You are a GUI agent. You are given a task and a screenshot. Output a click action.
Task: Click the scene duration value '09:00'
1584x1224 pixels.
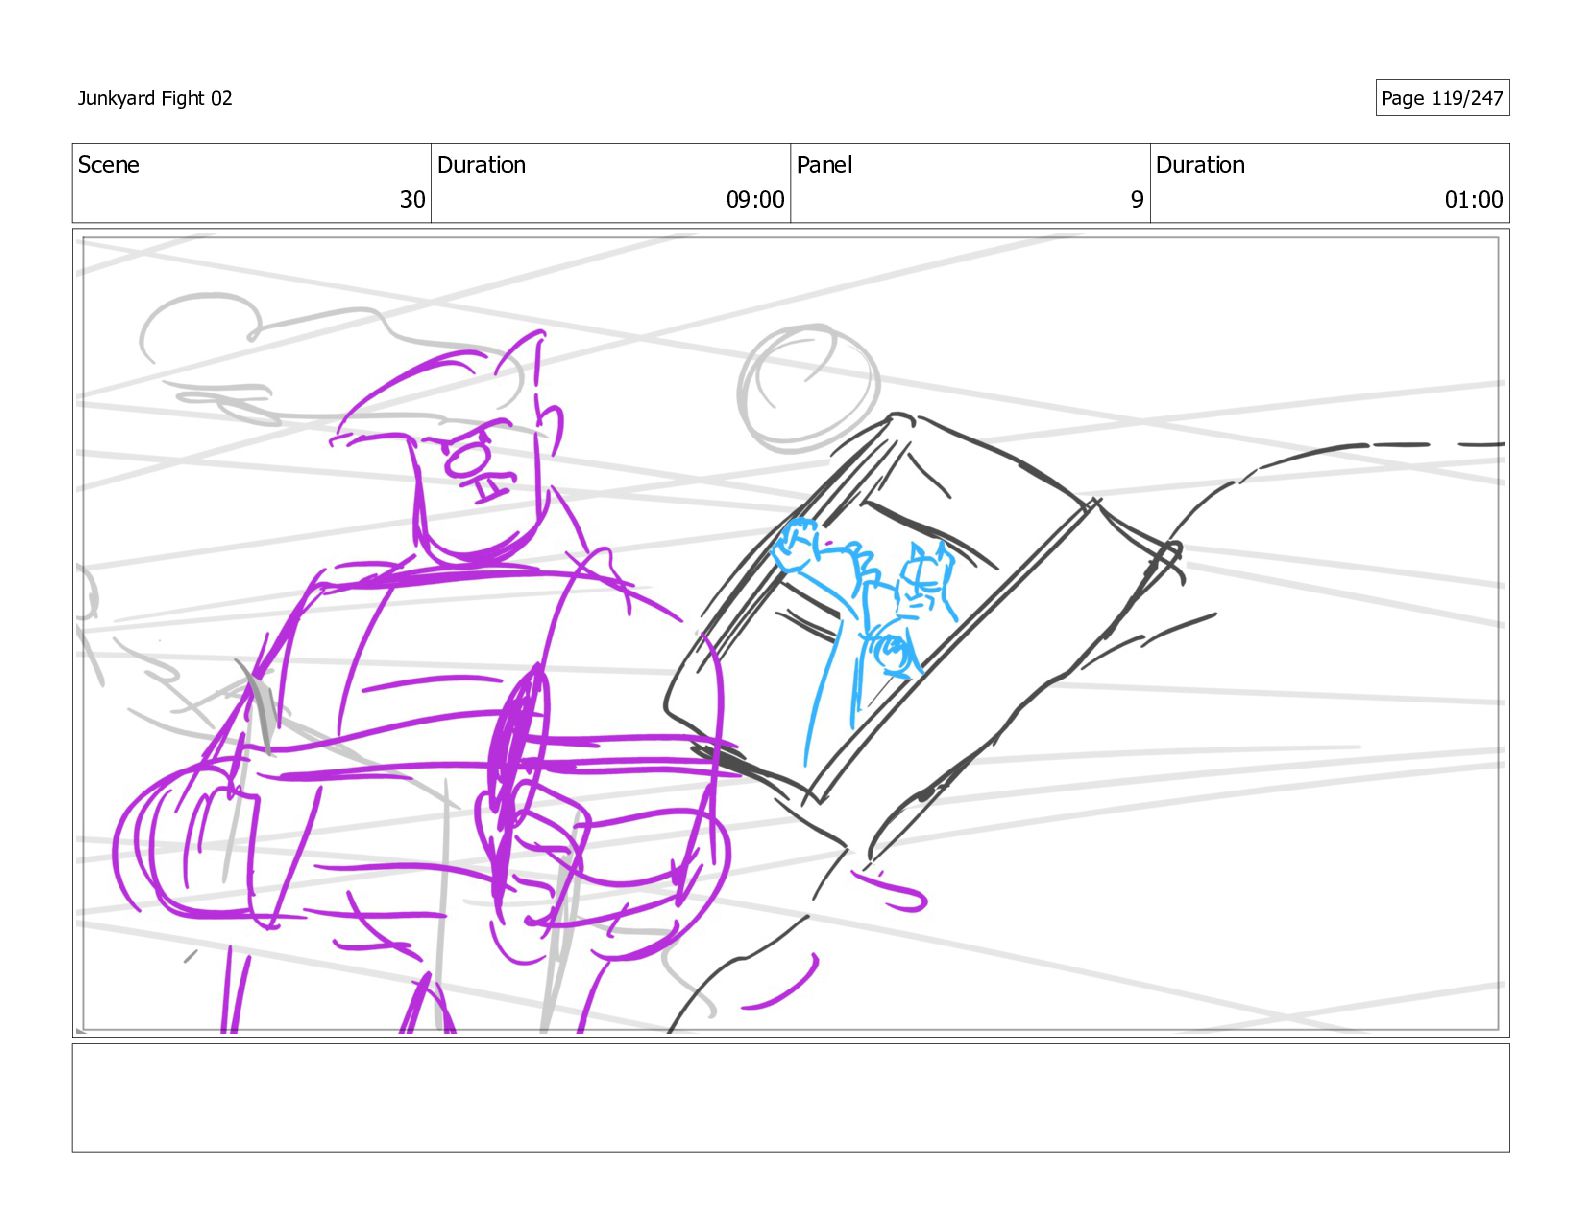[x=755, y=200]
